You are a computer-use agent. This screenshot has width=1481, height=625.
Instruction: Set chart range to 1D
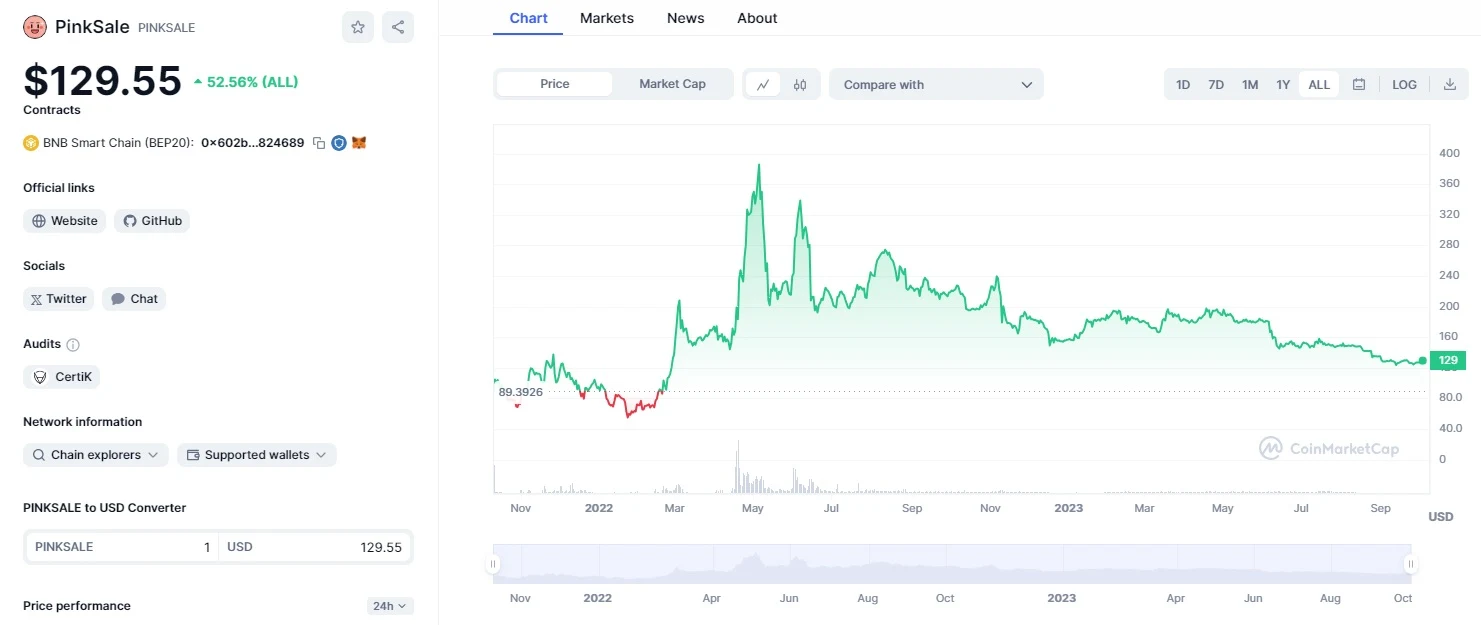pyautogui.click(x=1183, y=85)
